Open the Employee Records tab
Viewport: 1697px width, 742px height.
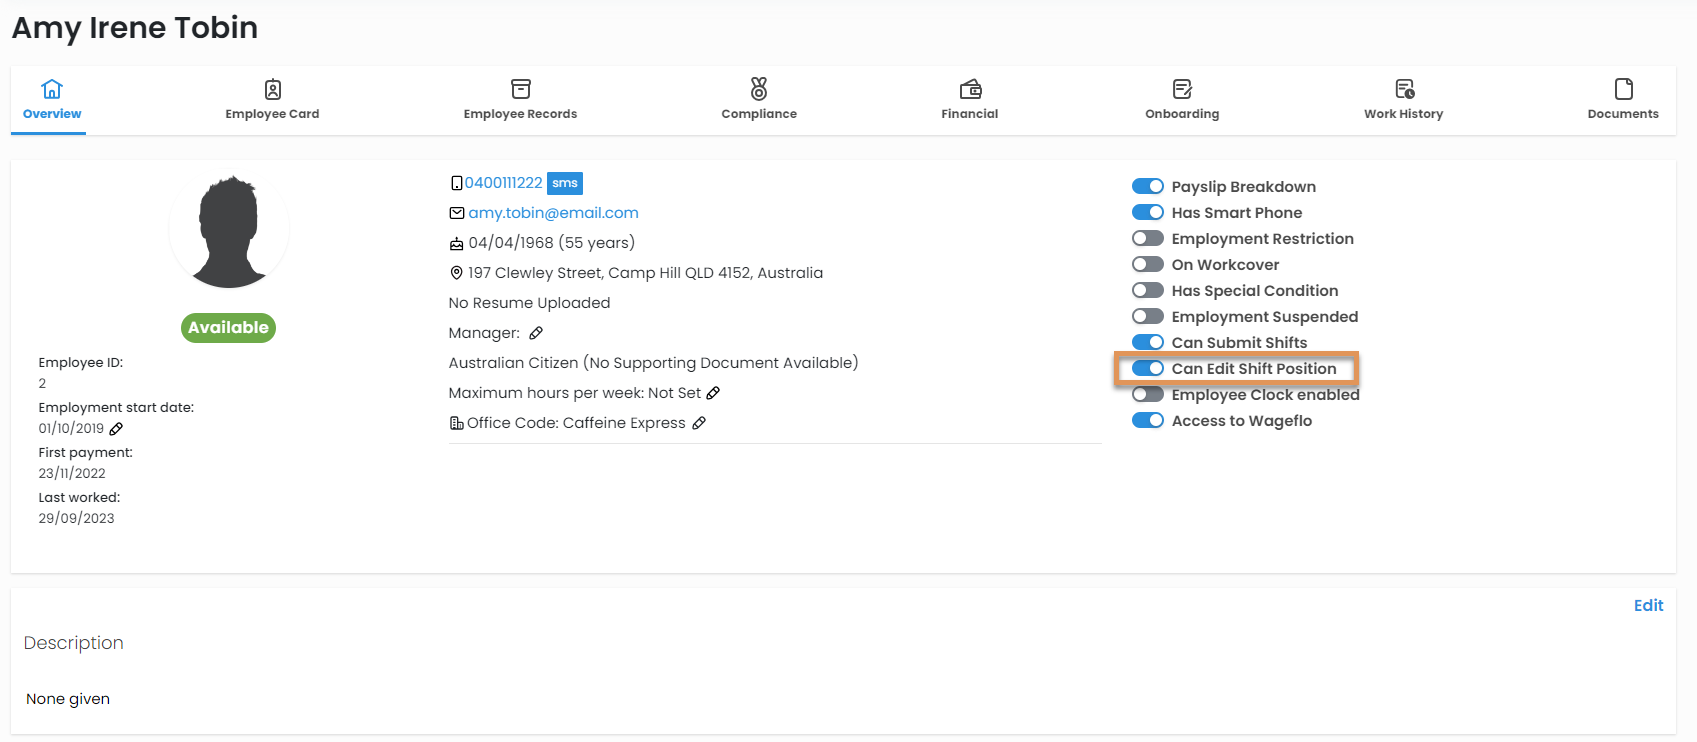[520, 100]
